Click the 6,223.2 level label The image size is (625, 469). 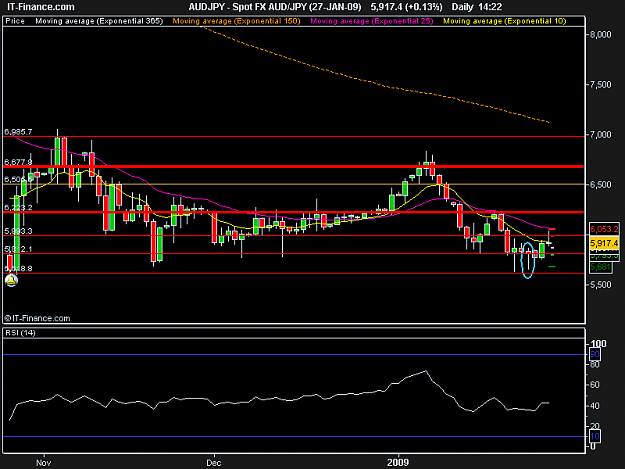(x=18, y=208)
